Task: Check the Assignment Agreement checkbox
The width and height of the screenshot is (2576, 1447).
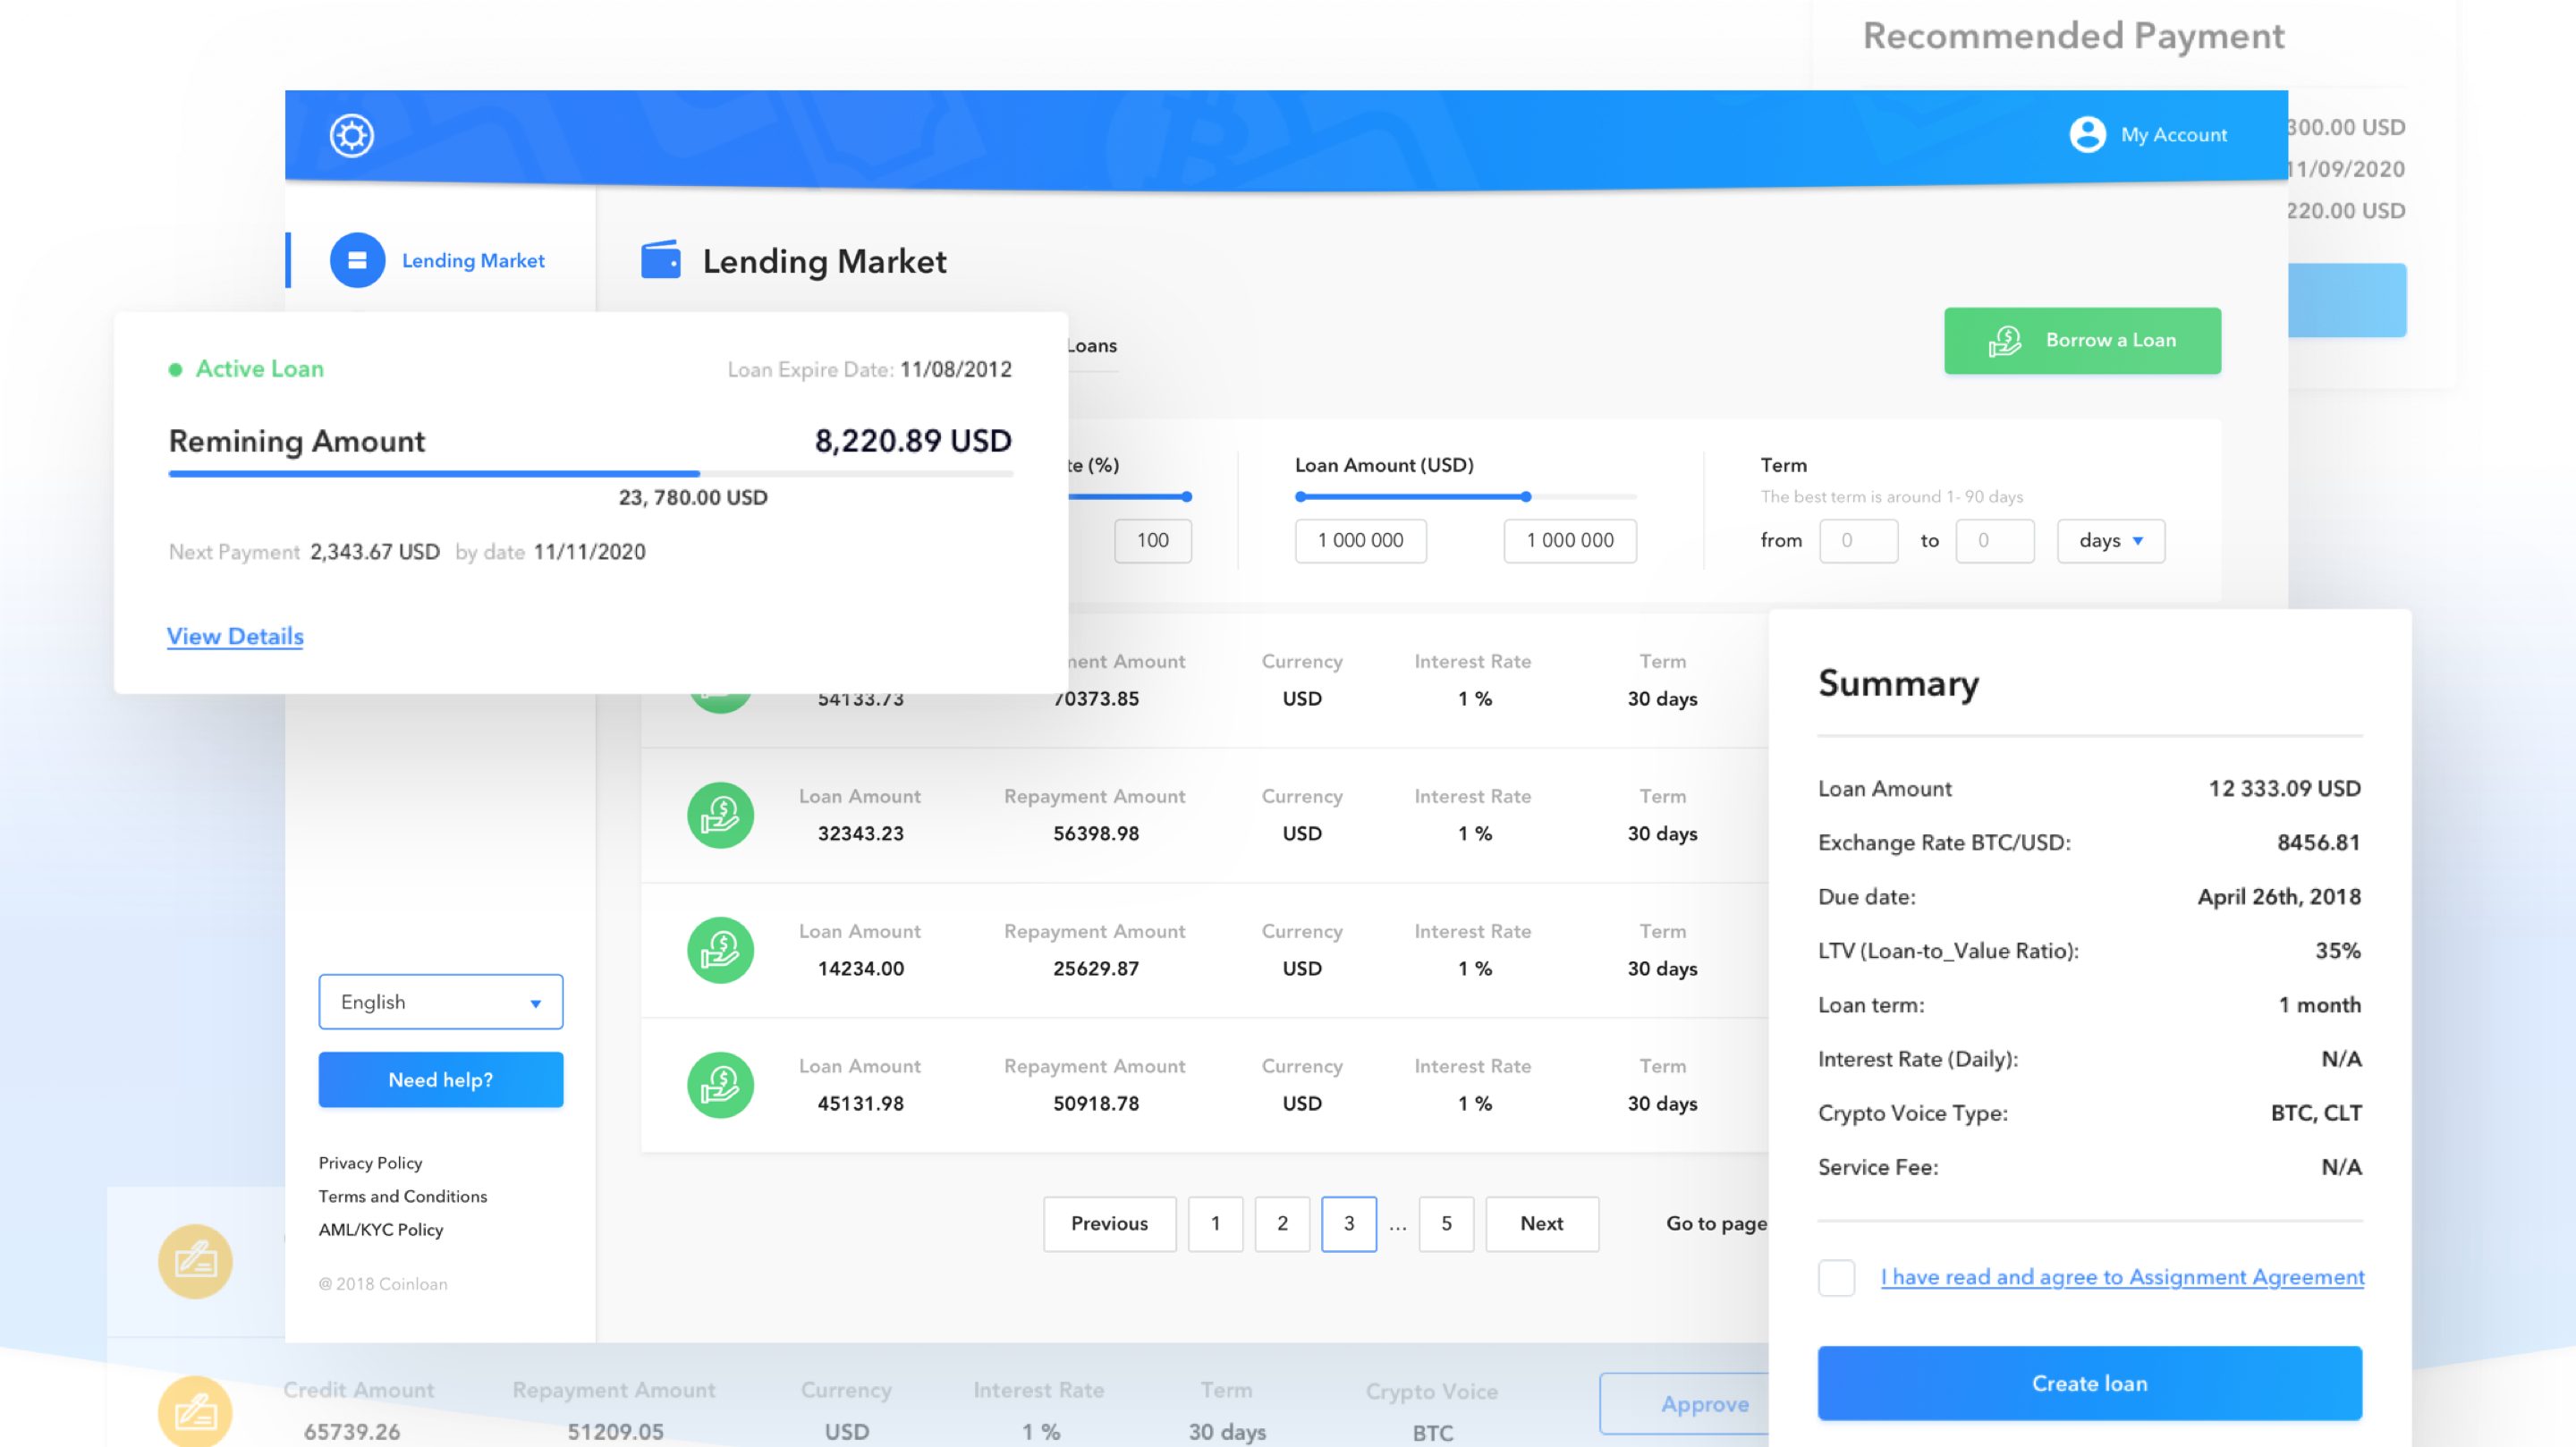Action: (x=1836, y=1278)
